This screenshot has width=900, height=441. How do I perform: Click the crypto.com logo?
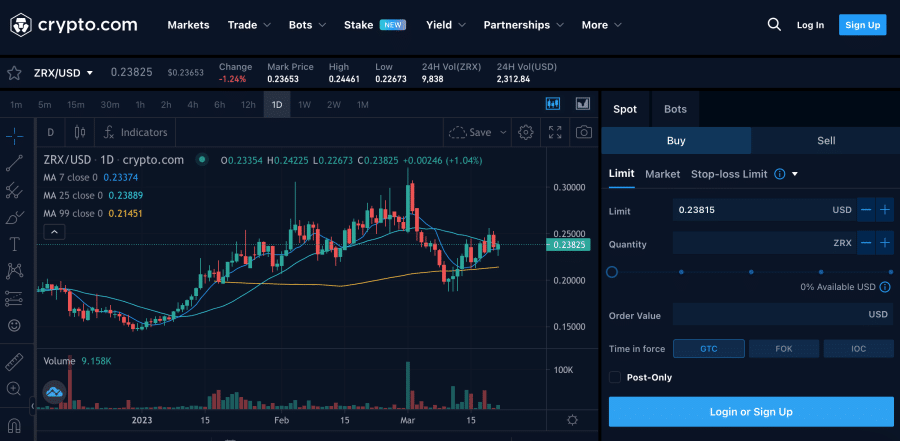[x=73, y=25]
